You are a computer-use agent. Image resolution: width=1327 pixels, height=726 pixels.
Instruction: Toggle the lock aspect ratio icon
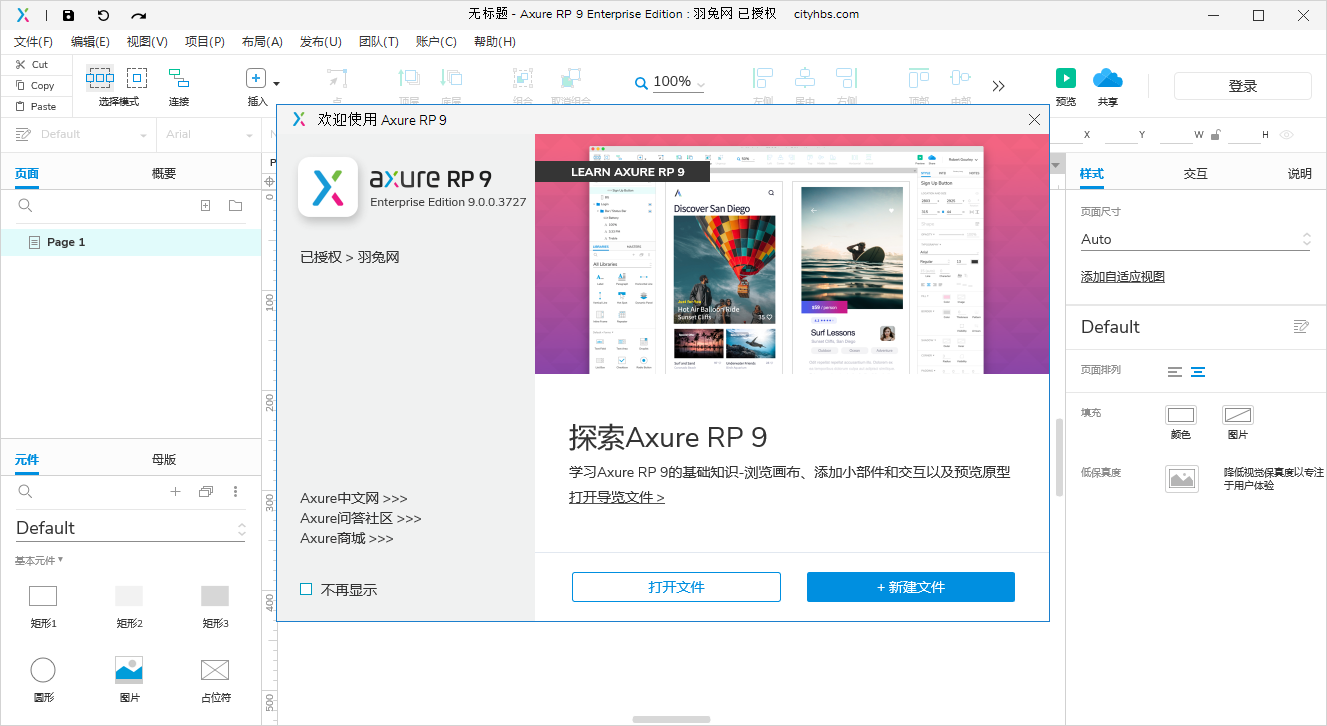[x=1215, y=135]
